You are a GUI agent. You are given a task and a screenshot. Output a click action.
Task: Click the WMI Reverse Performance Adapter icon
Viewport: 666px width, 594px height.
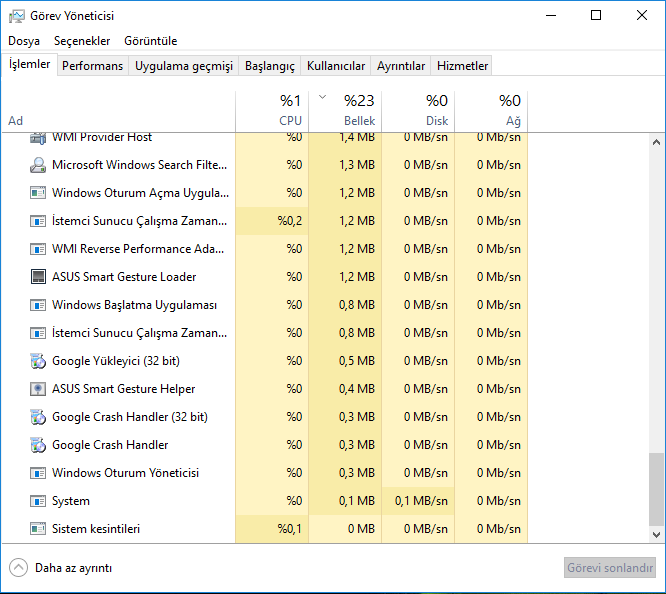38,249
